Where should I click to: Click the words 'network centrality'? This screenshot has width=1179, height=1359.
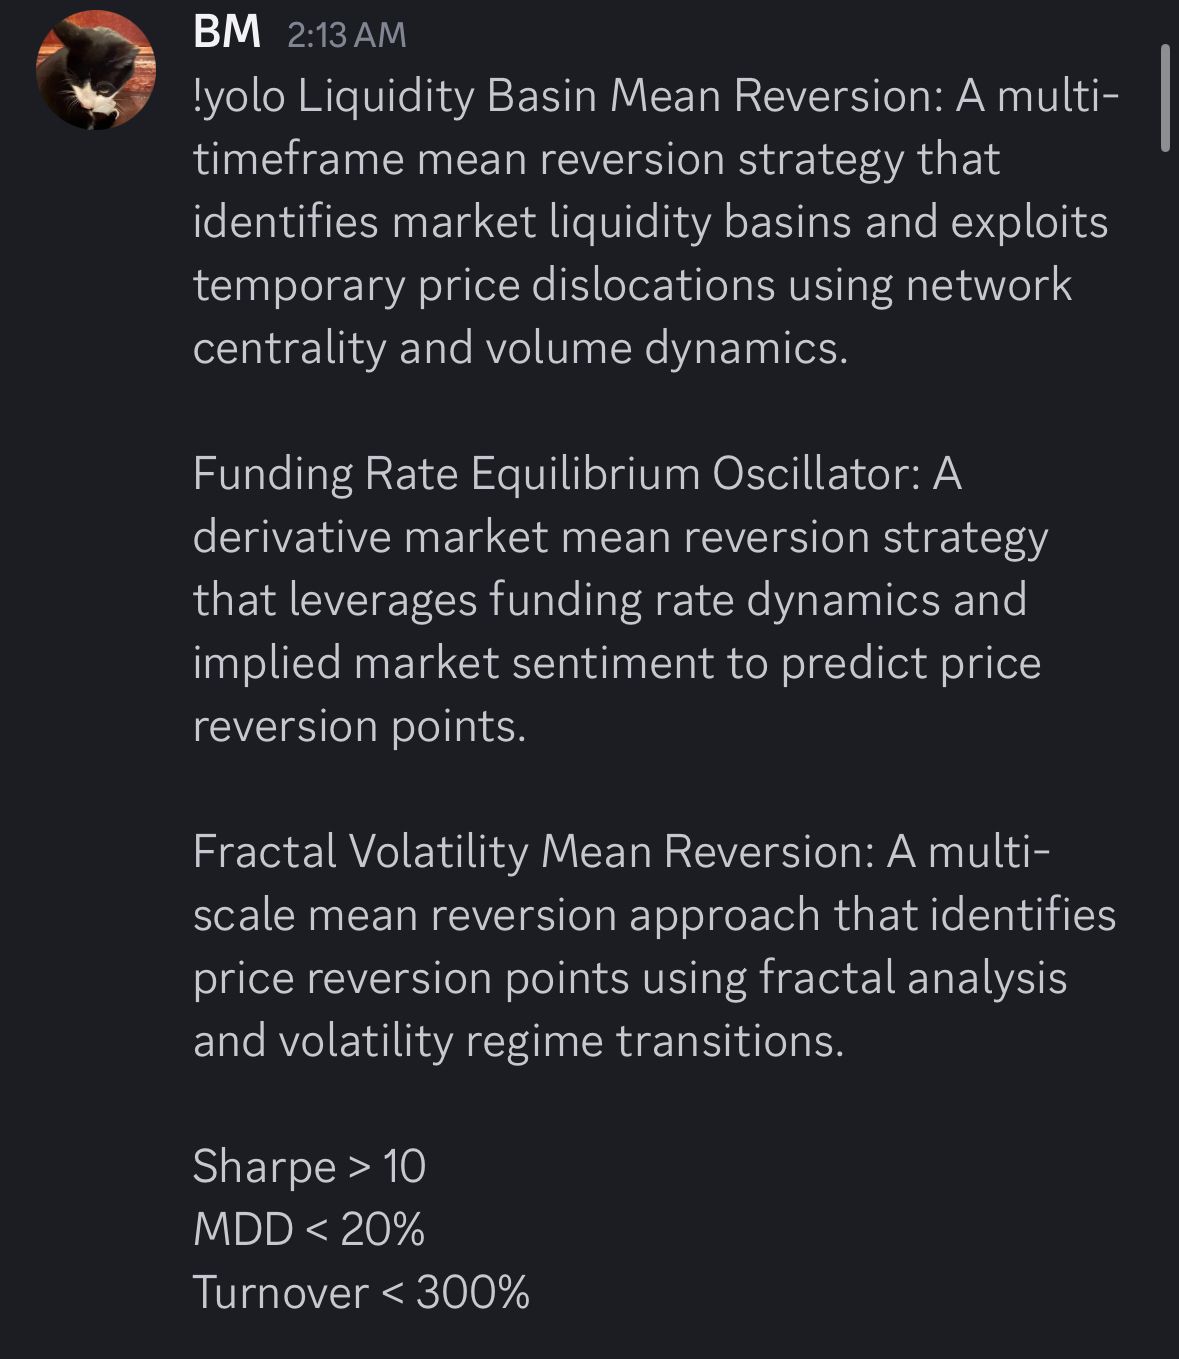pyautogui.click(x=632, y=317)
